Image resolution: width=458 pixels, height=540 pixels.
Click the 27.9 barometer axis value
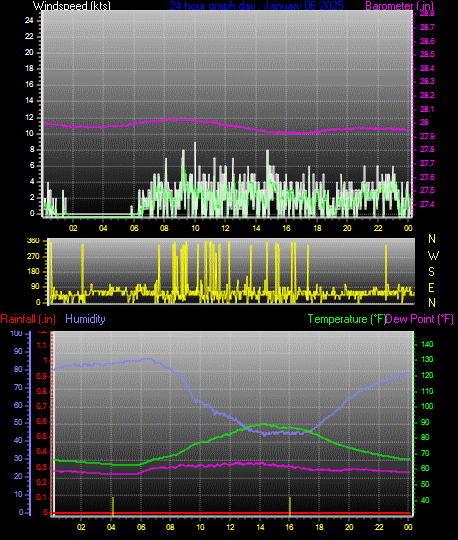(427, 136)
